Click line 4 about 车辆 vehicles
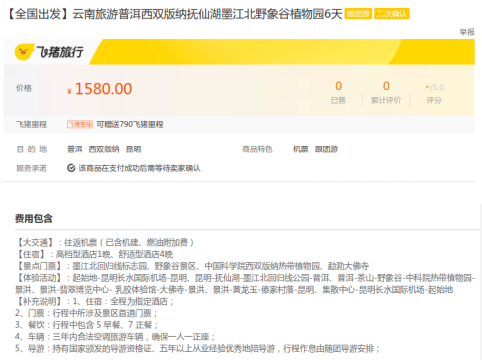The width and height of the screenshot is (482, 360). 115,337
